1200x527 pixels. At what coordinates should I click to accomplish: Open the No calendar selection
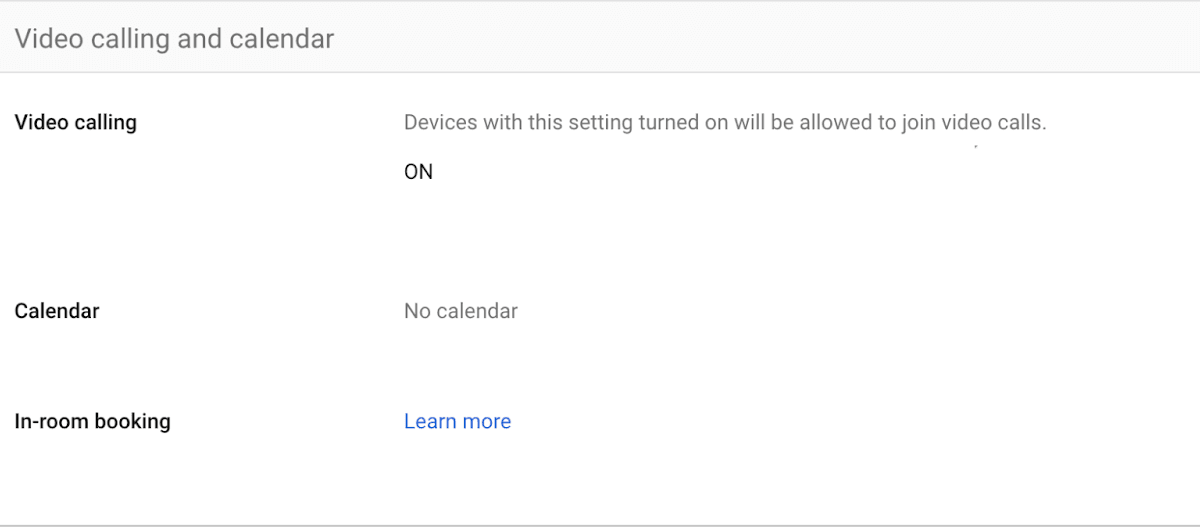pyautogui.click(x=460, y=311)
